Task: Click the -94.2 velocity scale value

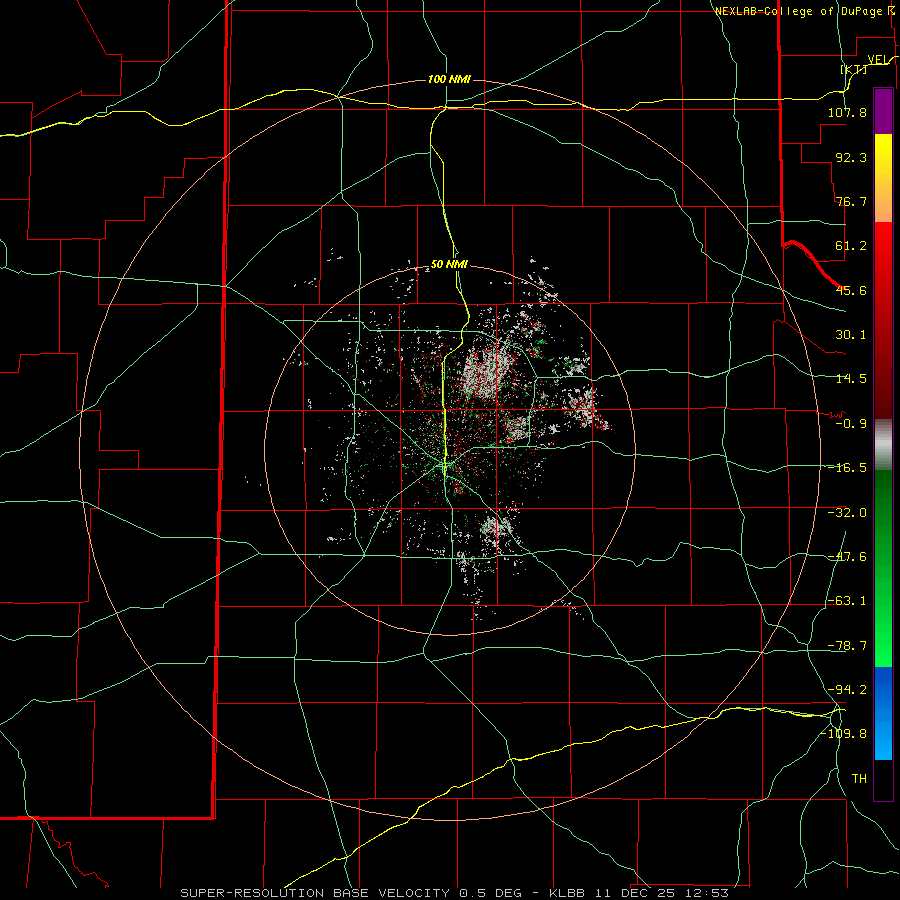Action: click(x=847, y=690)
